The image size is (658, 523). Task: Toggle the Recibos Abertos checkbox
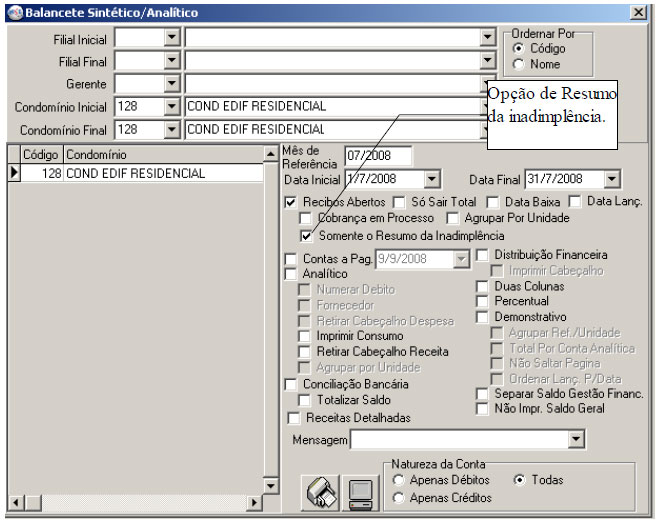[x=291, y=202]
